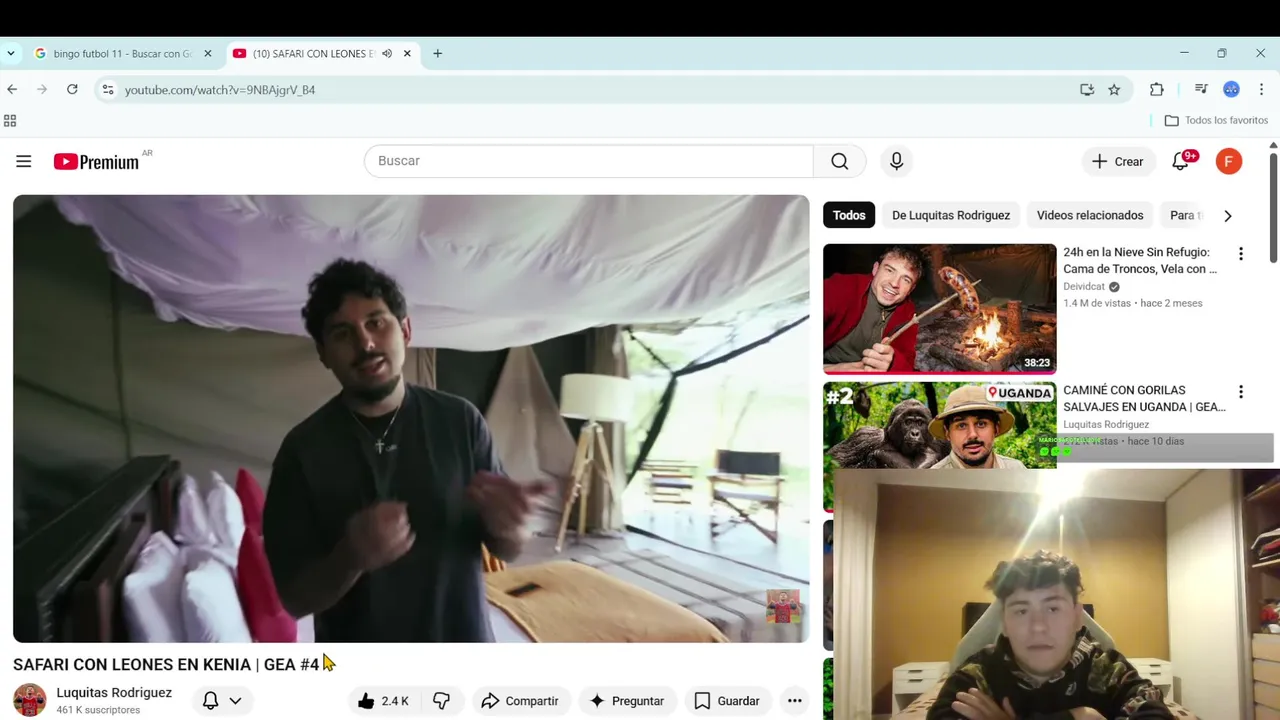Open Luquitas Rodriguez channel name link
1280x720 pixels.
pyautogui.click(x=114, y=692)
